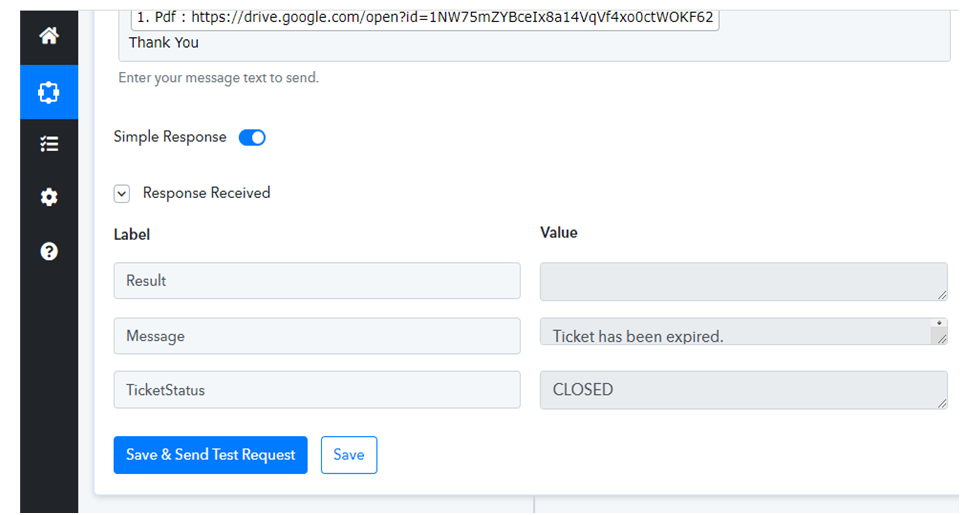This screenshot has height=515, width=961.
Task: Click the CLOSED value box
Action: [743, 390]
